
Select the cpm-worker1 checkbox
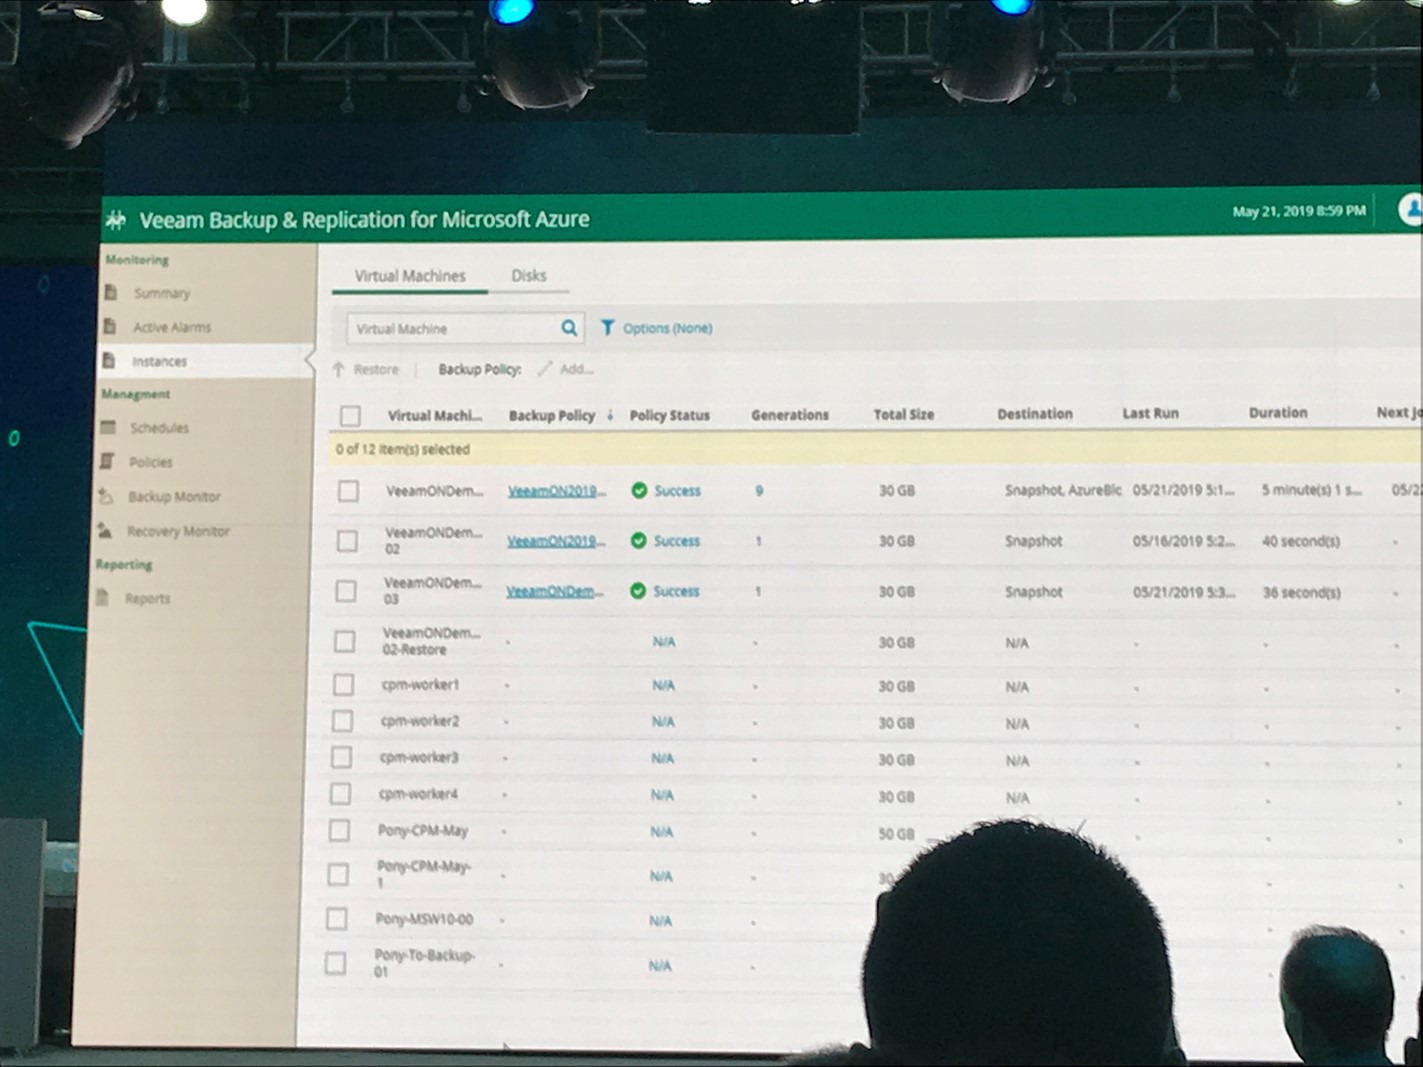click(343, 685)
